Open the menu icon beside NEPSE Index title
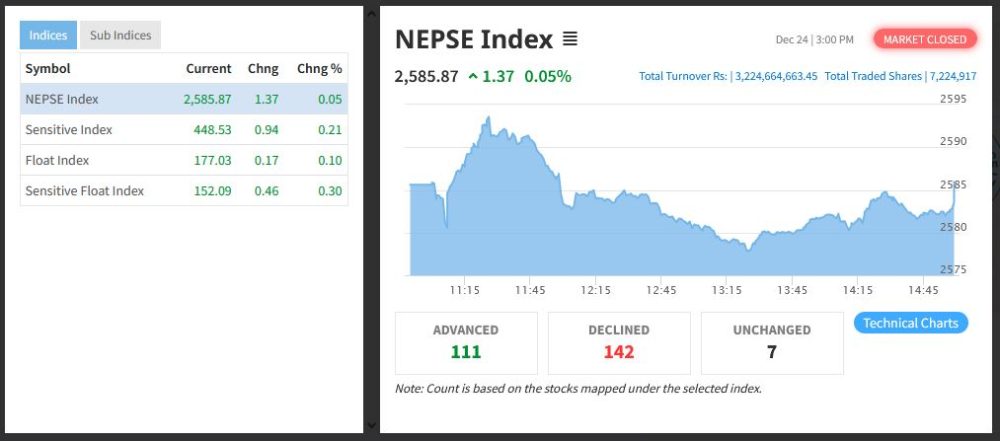1000x441 pixels. pos(570,40)
